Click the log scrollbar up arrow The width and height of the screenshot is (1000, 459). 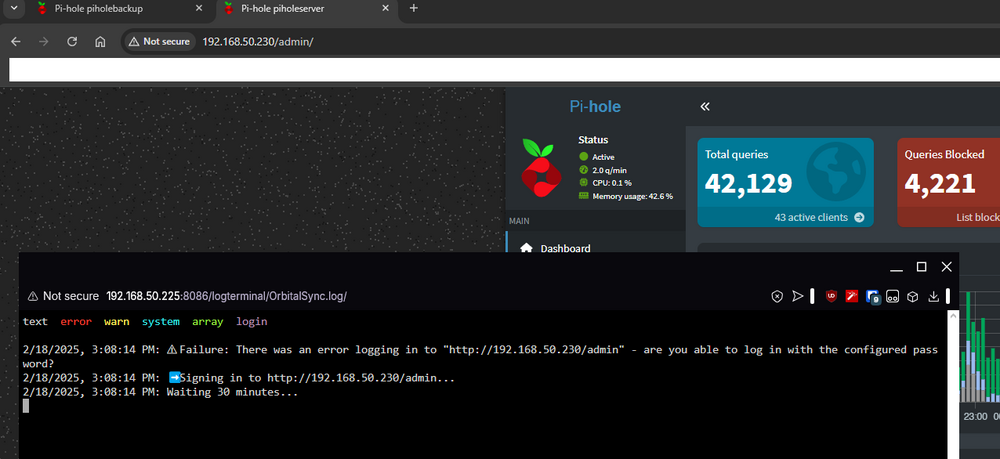(952, 315)
